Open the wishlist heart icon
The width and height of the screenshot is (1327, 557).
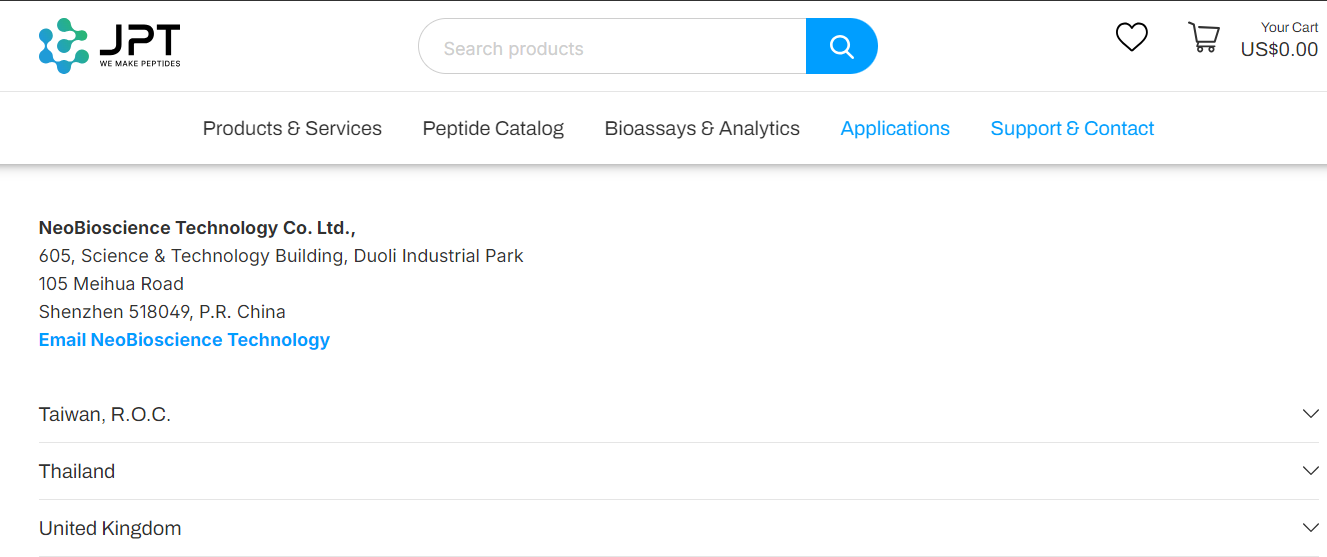click(1131, 38)
